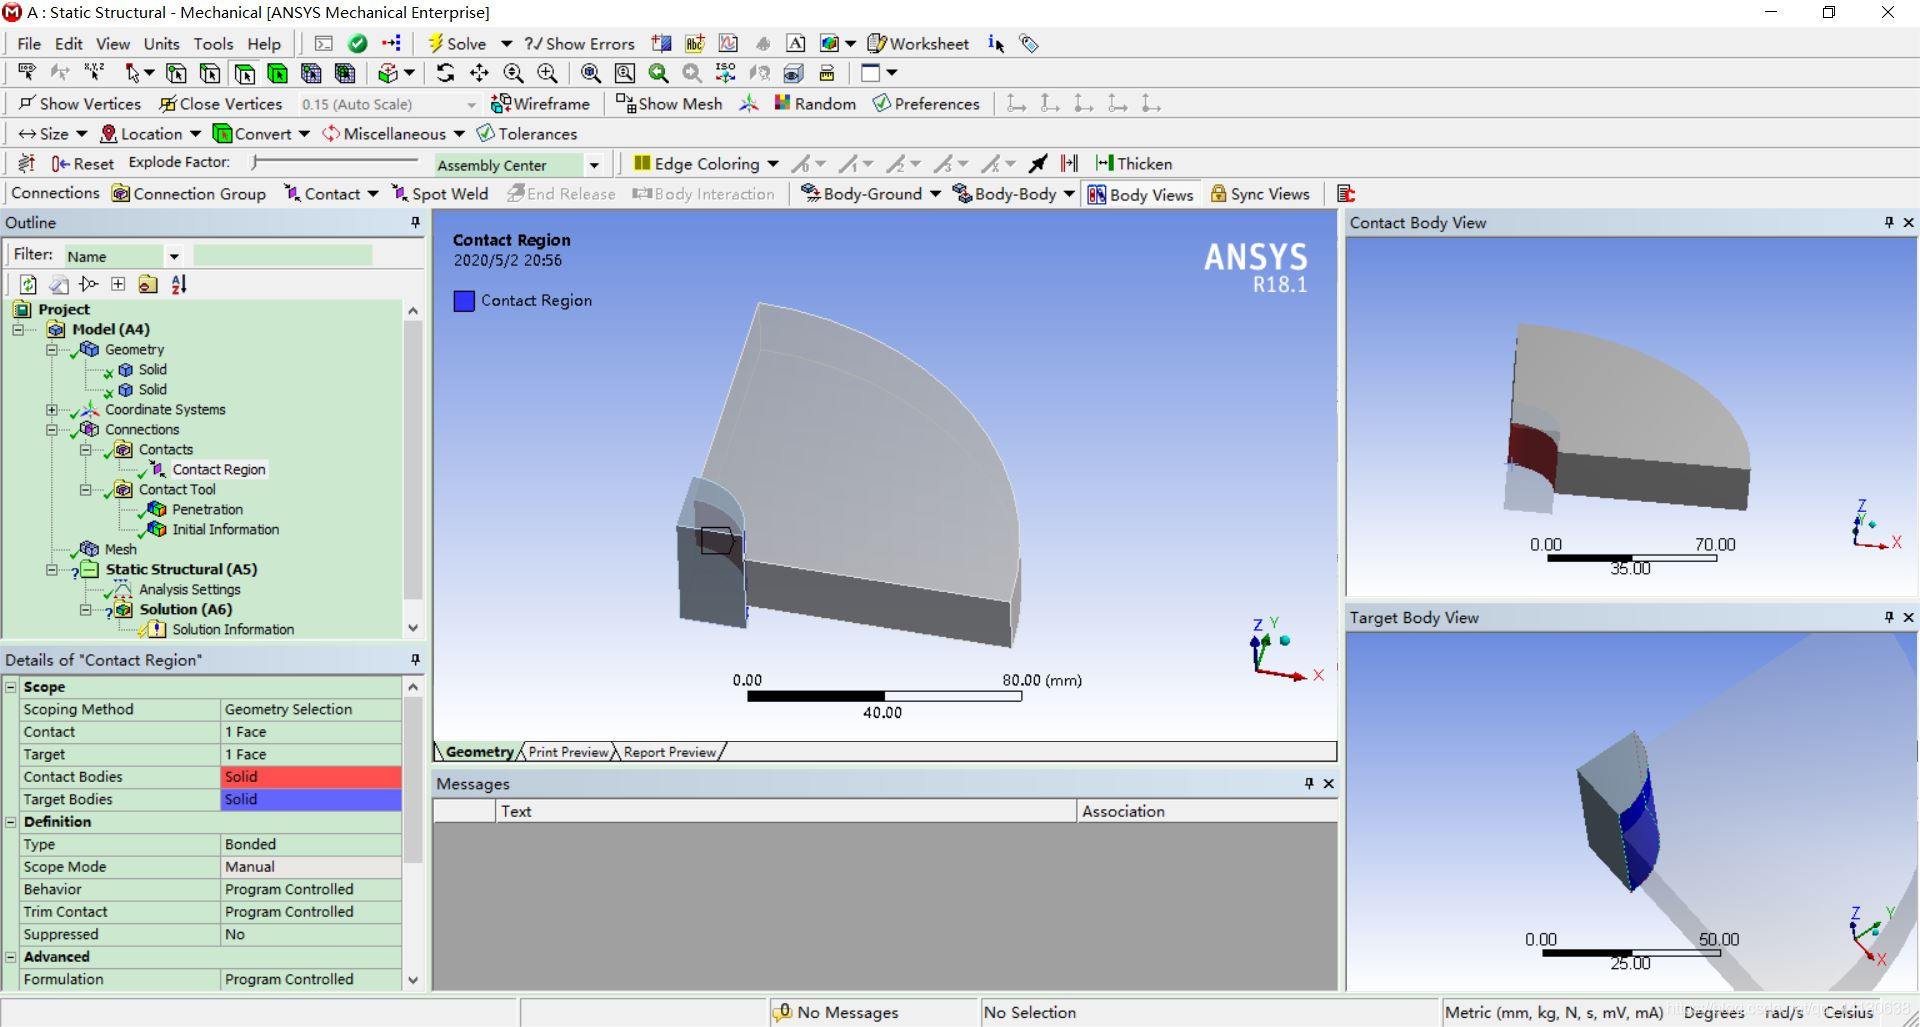Open the File menu
Image resolution: width=1920 pixels, height=1027 pixels.
click(x=29, y=43)
